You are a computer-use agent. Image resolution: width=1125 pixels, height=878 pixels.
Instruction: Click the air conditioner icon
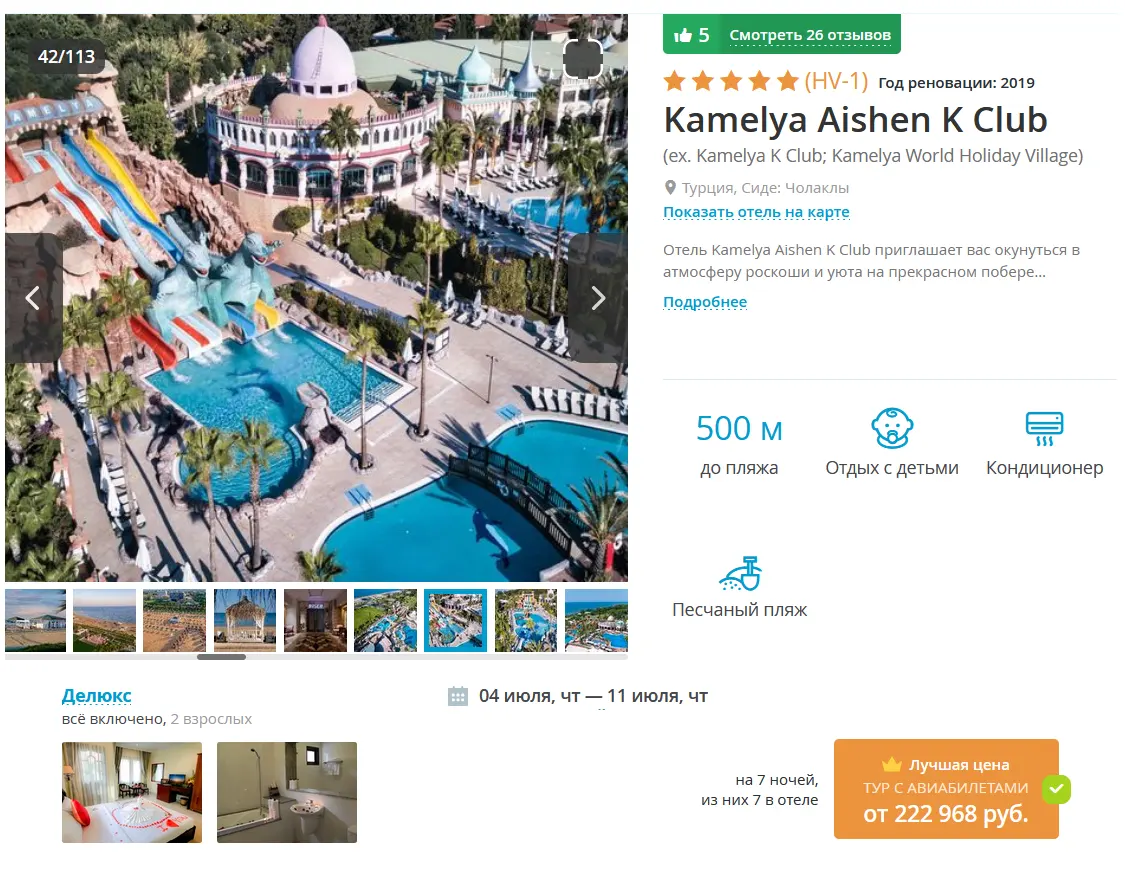click(x=1044, y=429)
